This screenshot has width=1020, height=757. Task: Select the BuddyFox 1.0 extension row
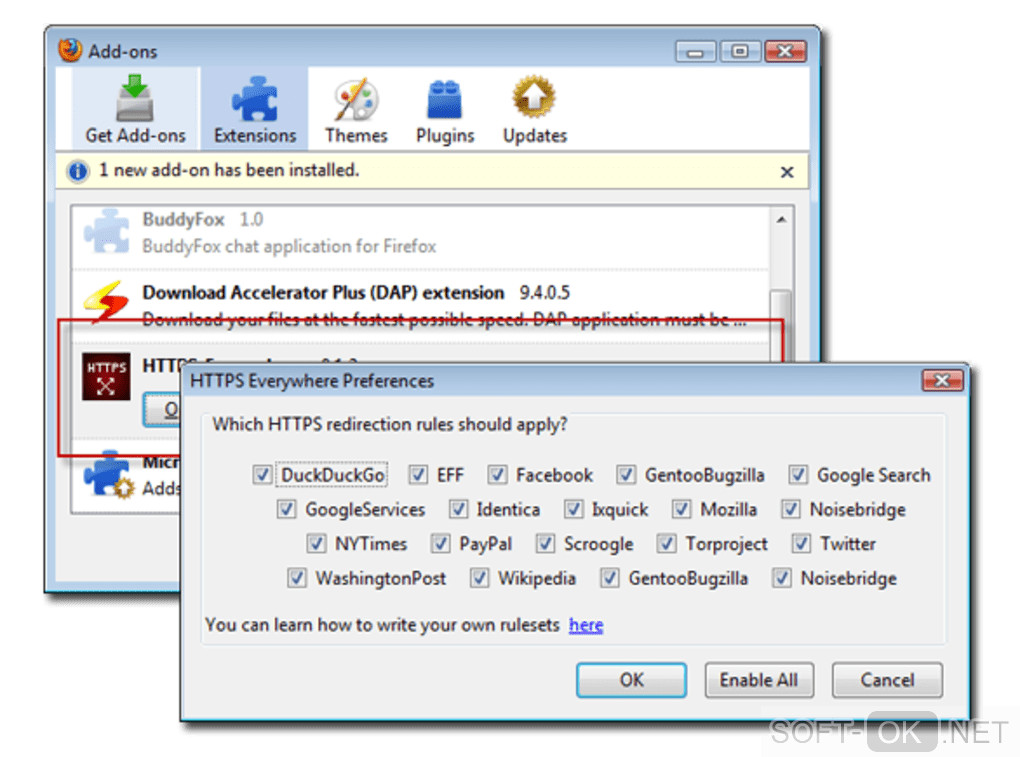click(x=420, y=235)
